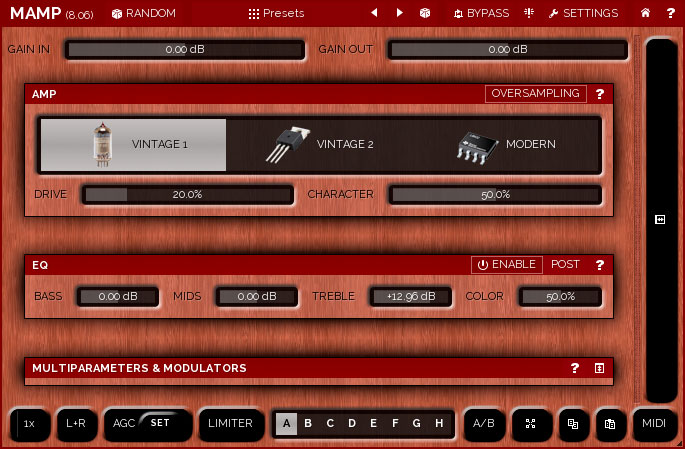Click the BASS value field
This screenshot has width=685, height=449.
pos(118,297)
